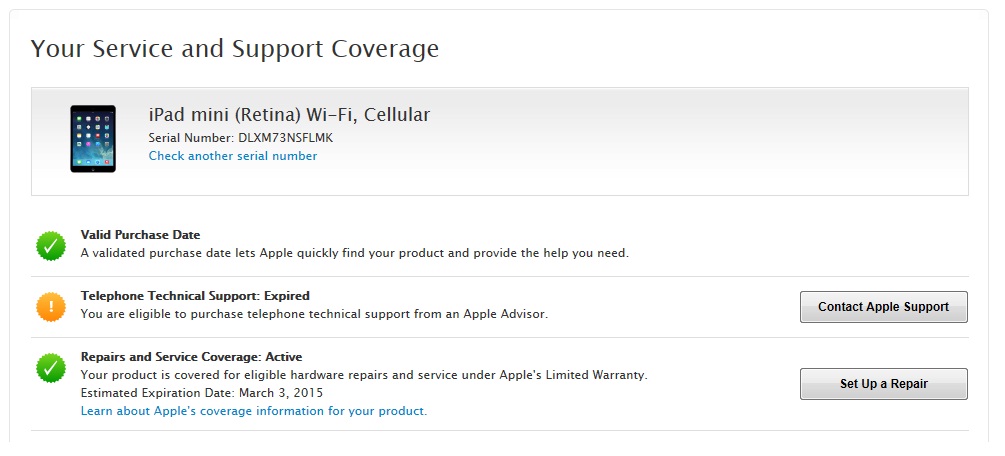Click the Limited Warranty hardware repairs description
This screenshot has height=456, width=1005.
tap(364, 375)
